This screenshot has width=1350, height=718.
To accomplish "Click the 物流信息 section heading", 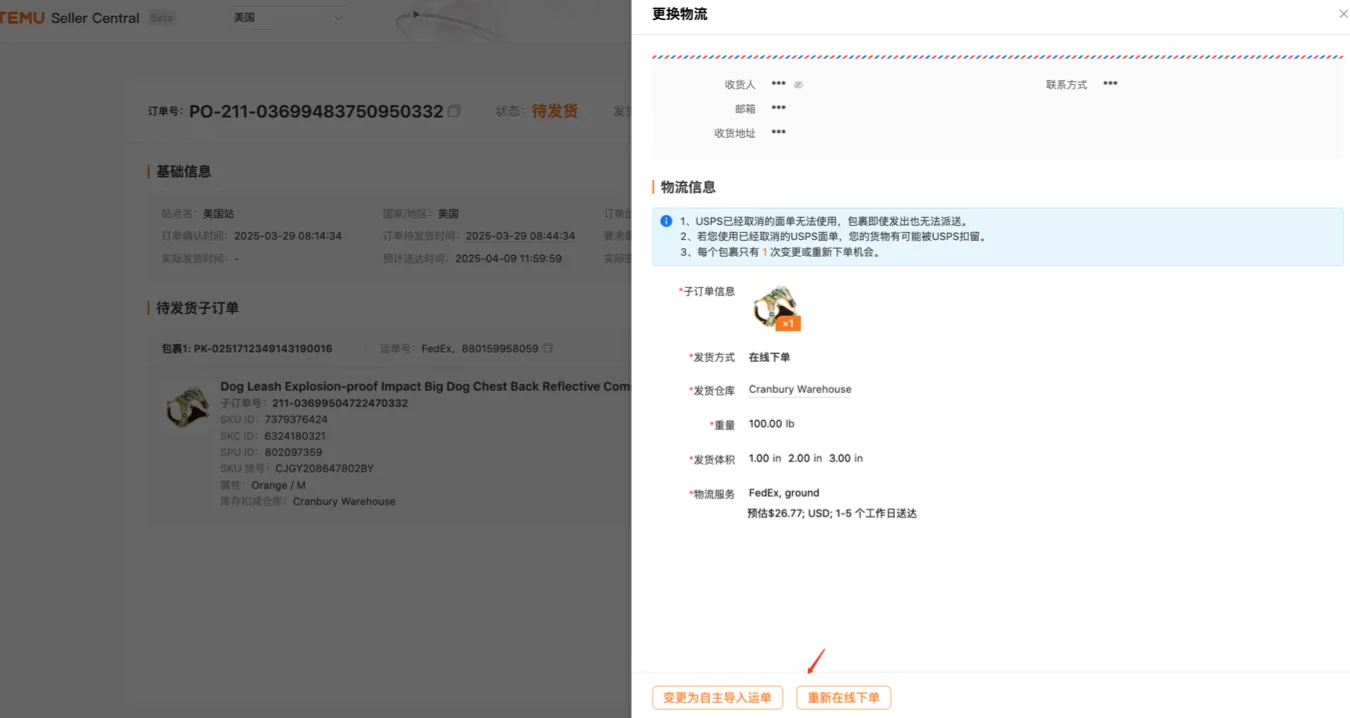I will pos(688,187).
